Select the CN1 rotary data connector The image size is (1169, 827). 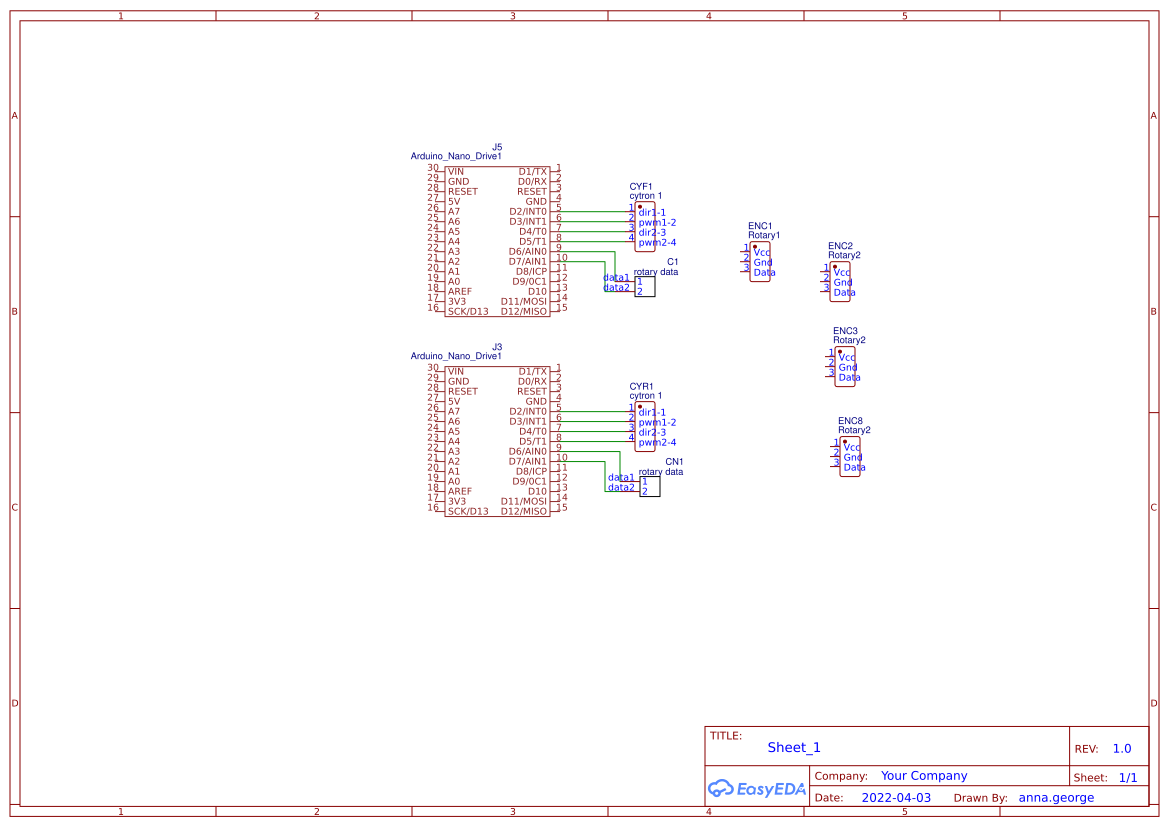[648, 486]
